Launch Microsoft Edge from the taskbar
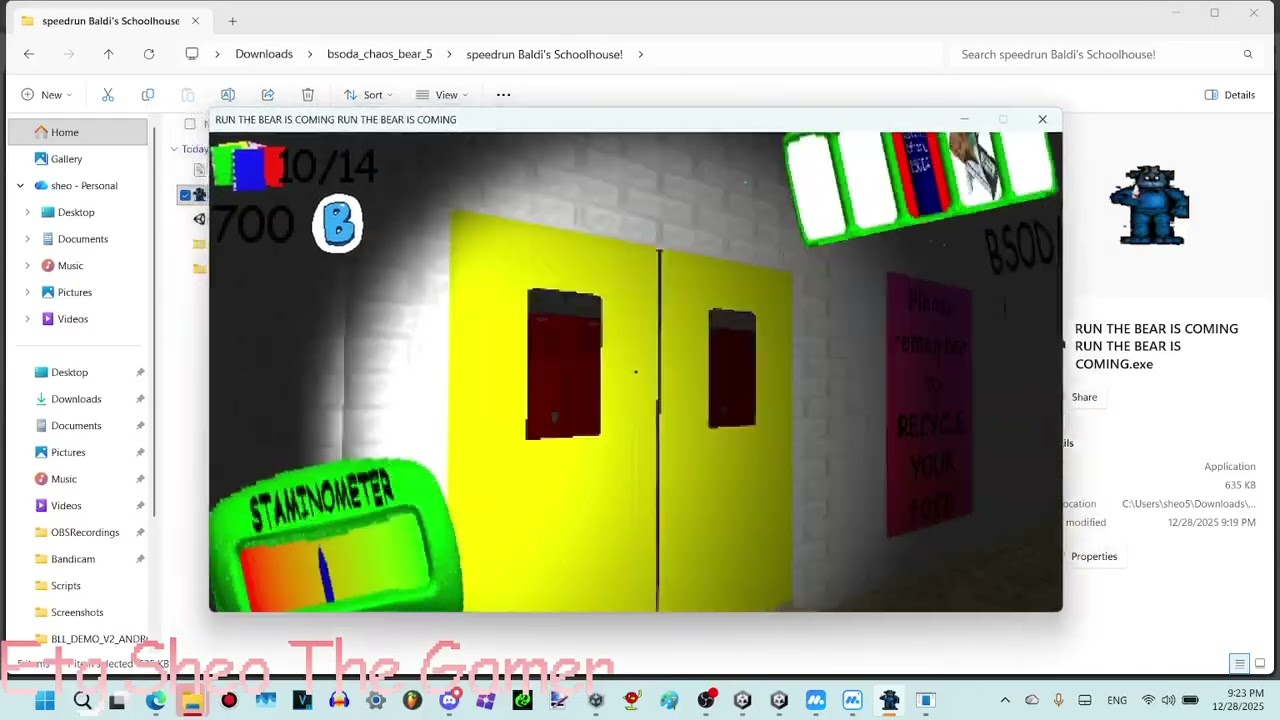The height and width of the screenshot is (720, 1280). [x=155, y=701]
